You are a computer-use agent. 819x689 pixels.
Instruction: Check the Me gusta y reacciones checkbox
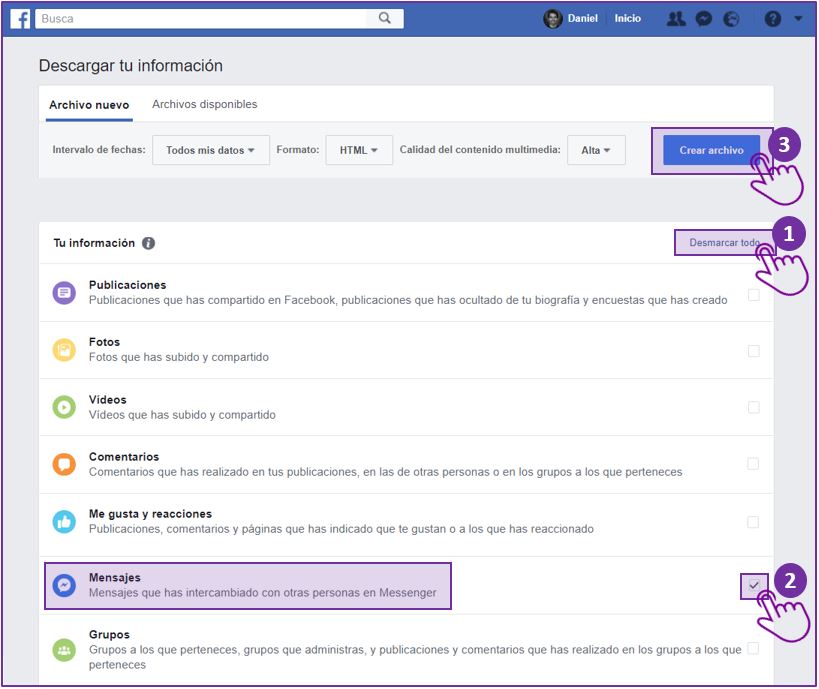tap(753, 522)
